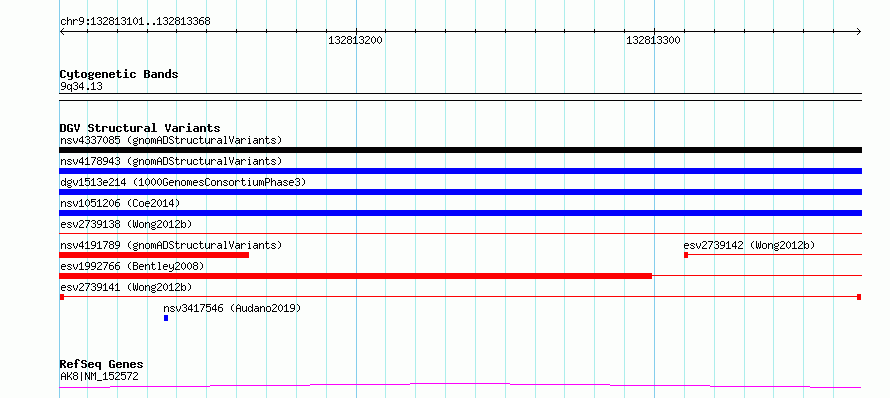Viewport: 890px width, 398px height.
Task: Click the DGV Structural Variants track heading
Action: tap(140, 128)
